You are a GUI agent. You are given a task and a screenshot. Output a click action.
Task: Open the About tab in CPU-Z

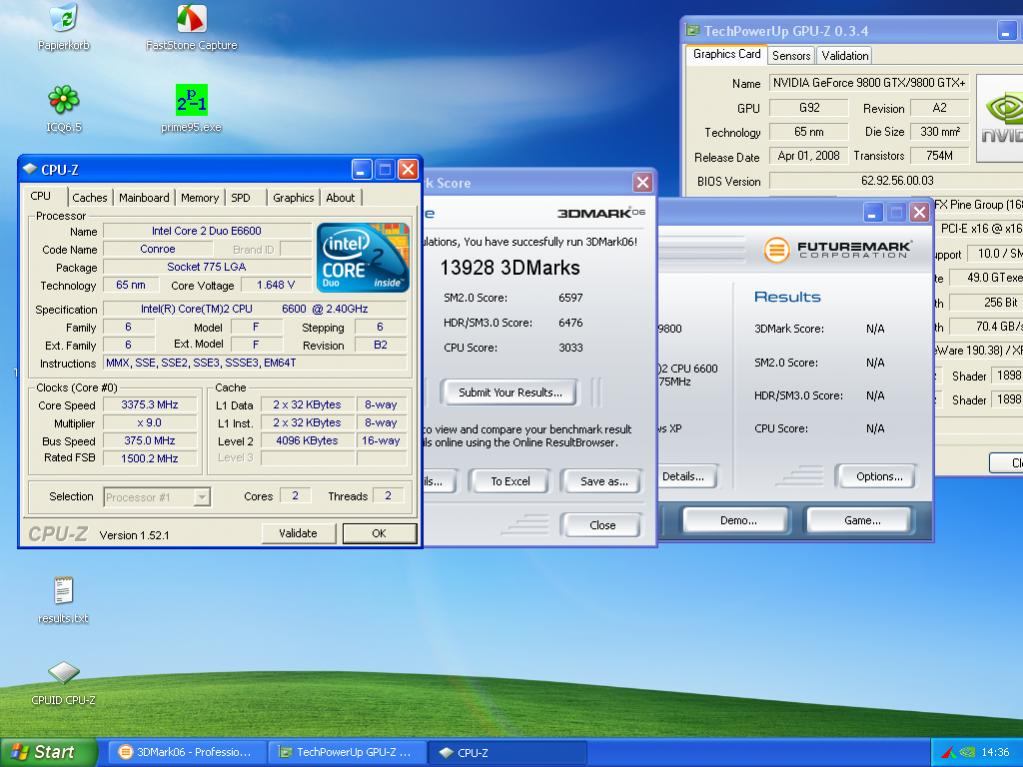[340, 198]
